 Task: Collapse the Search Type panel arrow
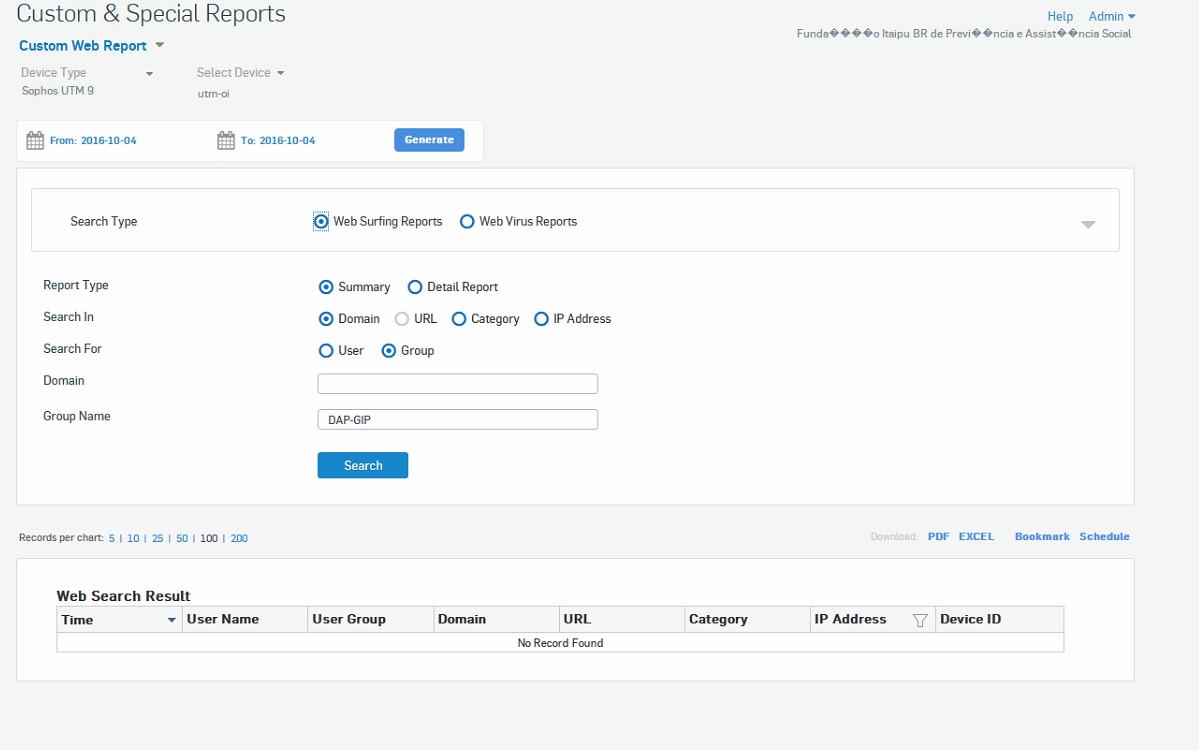(1088, 224)
